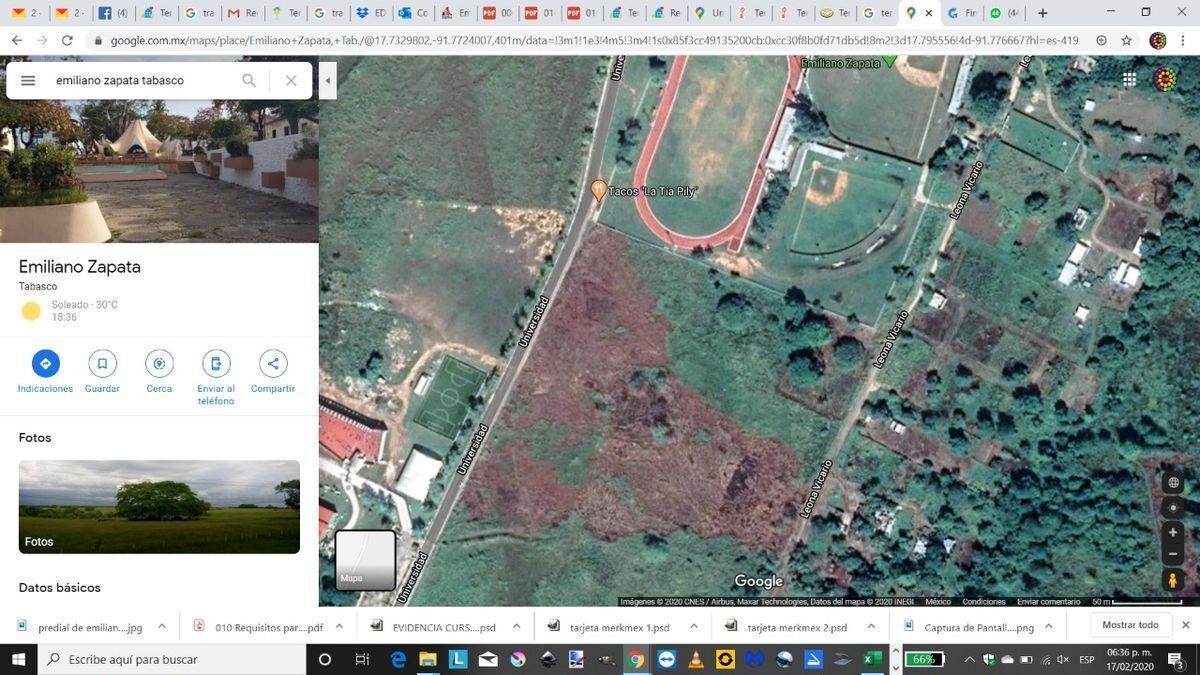Expand 010 Requisitos par....pdf download options

click(339, 627)
